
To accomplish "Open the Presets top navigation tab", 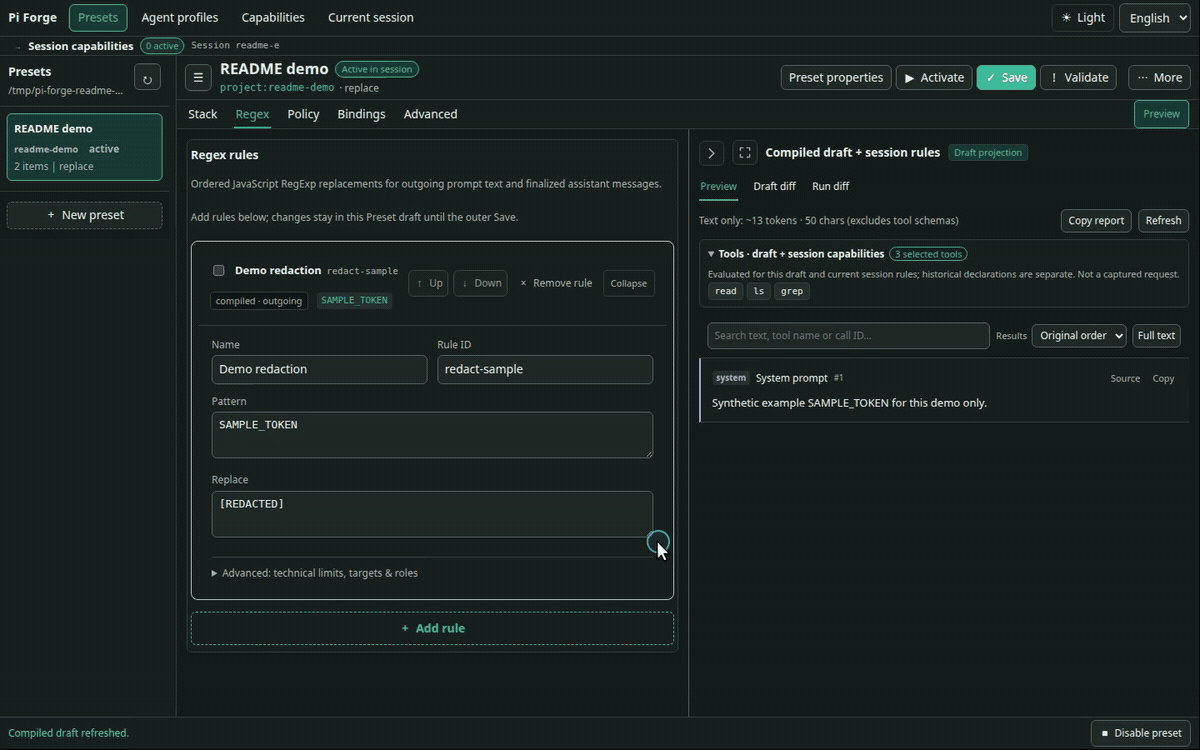I will pyautogui.click(x=98, y=18).
